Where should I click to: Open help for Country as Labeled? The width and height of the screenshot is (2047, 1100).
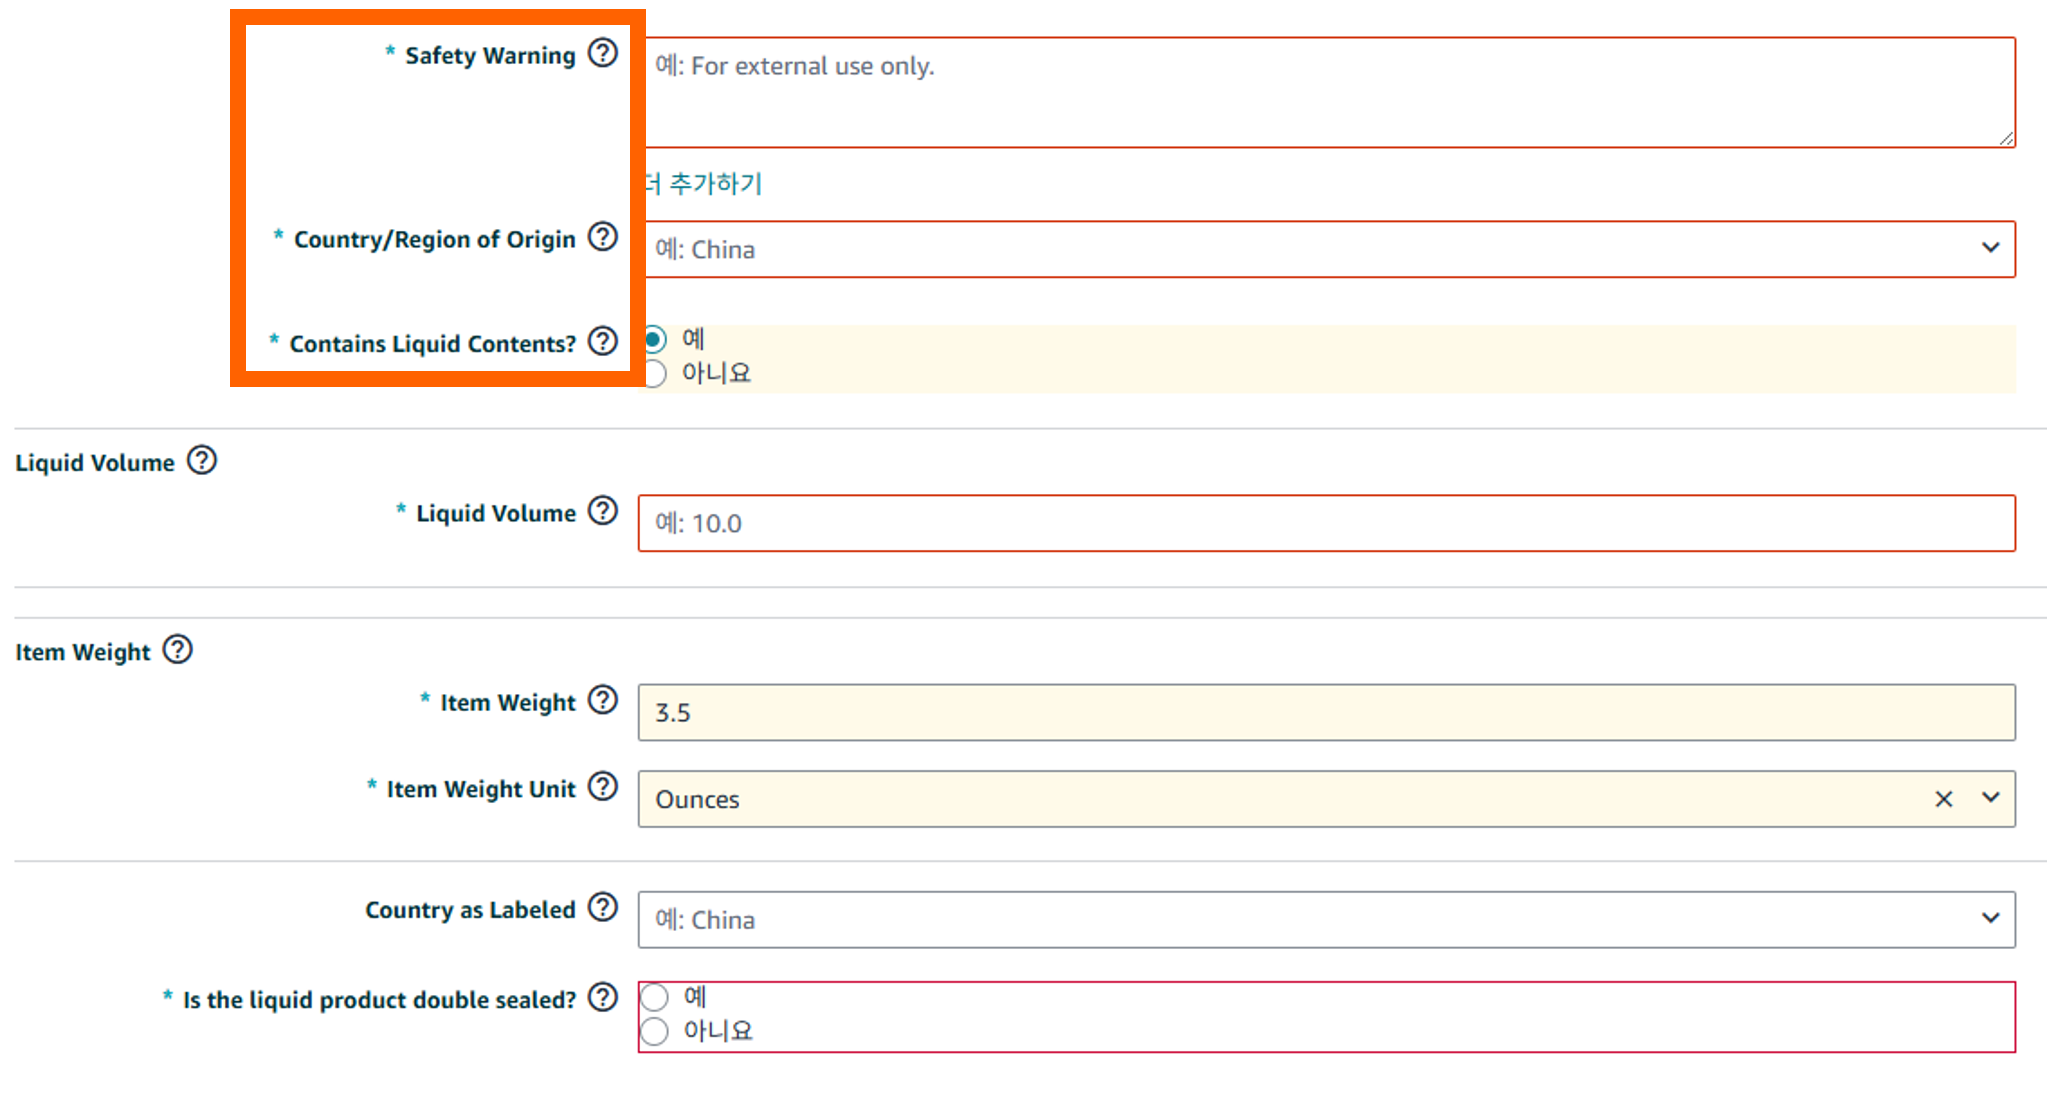(602, 908)
